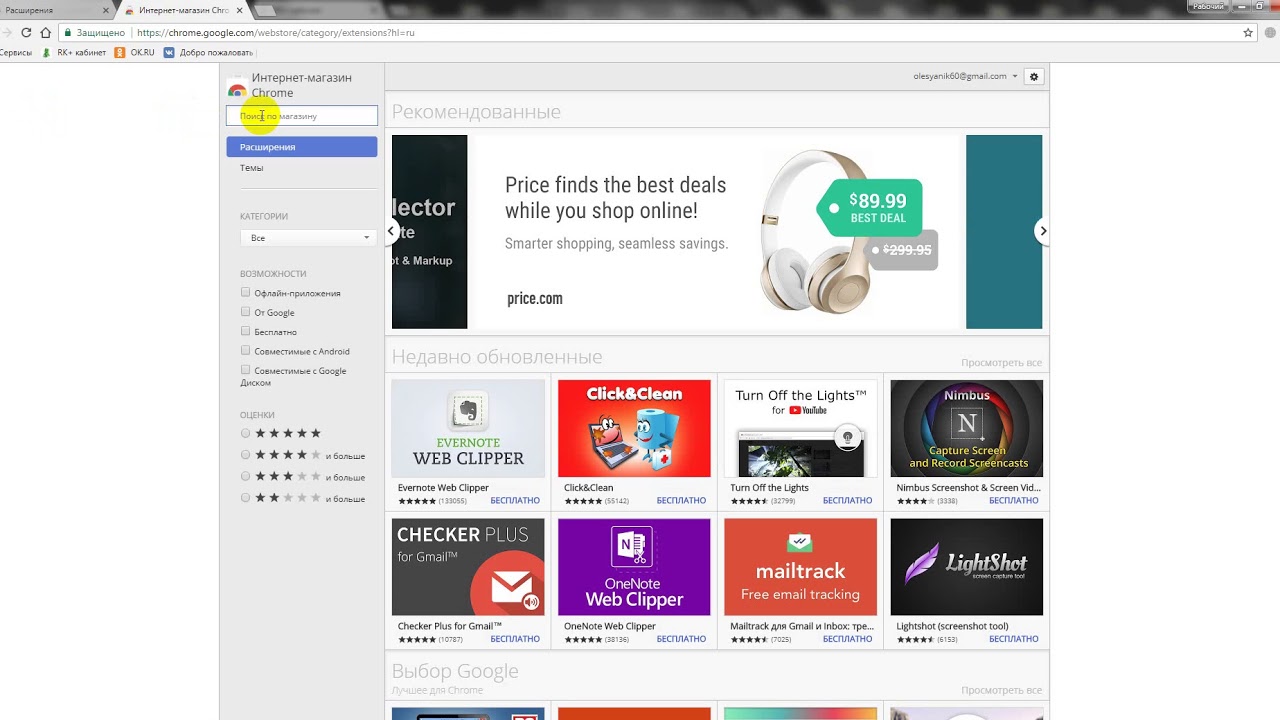Screen dimensions: 1280x720
Task: Click the Evernote Web Clipper title text
Action: coord(443,488)
